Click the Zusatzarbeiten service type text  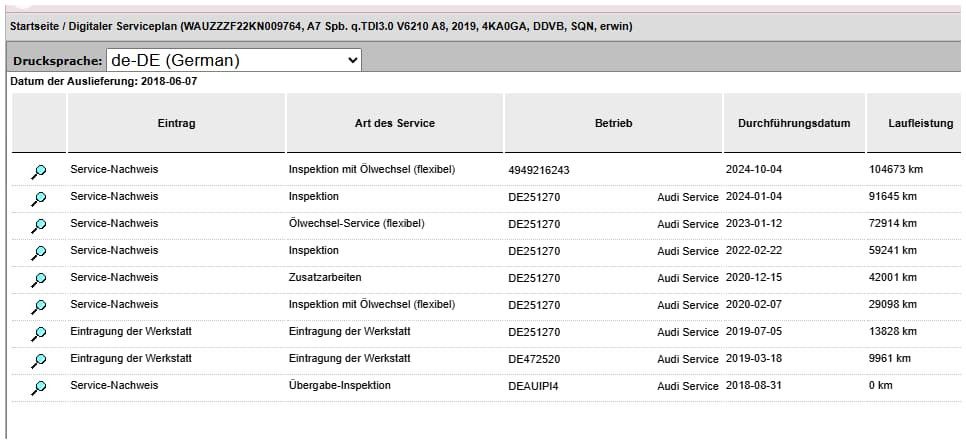click(324, 277)
